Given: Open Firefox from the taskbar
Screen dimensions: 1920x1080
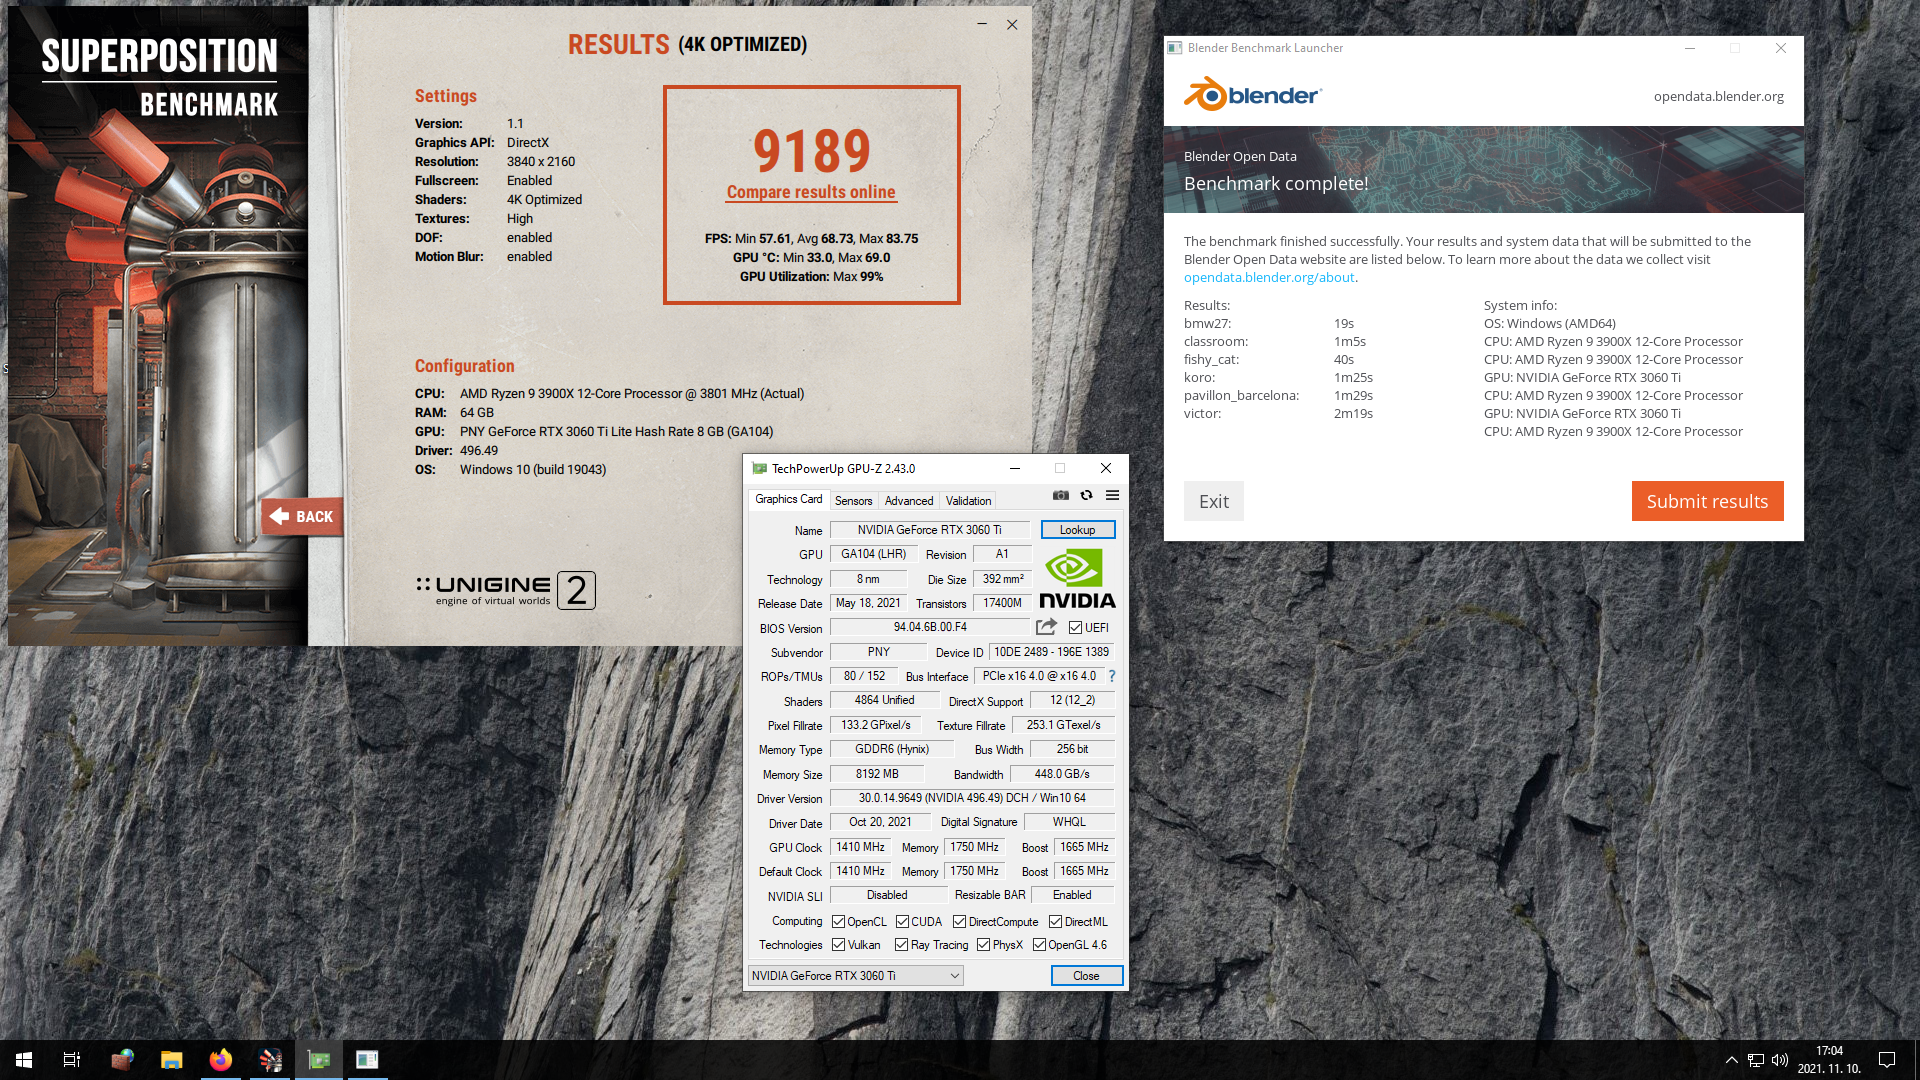Looking at the screenshot, I should (221, 1060).
